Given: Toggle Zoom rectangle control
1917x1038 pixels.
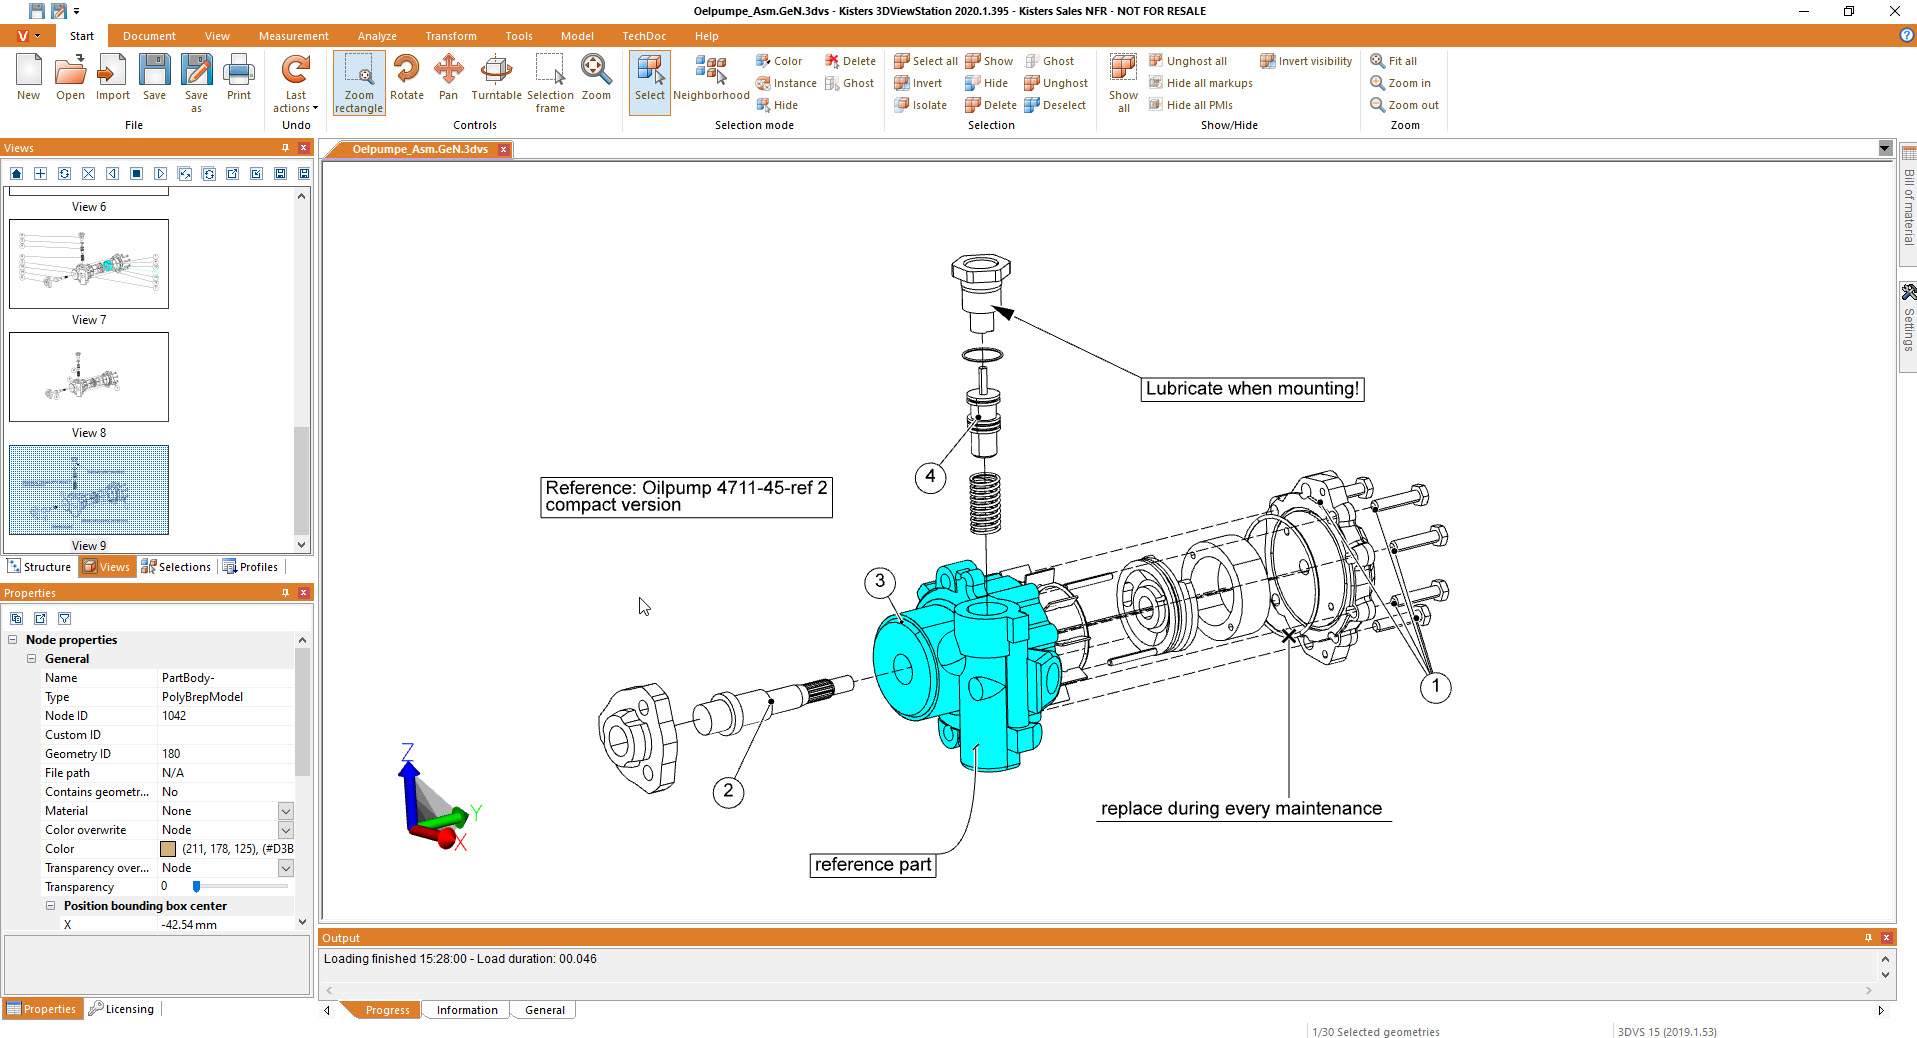Looking at the screenshot, I should 359,83.
